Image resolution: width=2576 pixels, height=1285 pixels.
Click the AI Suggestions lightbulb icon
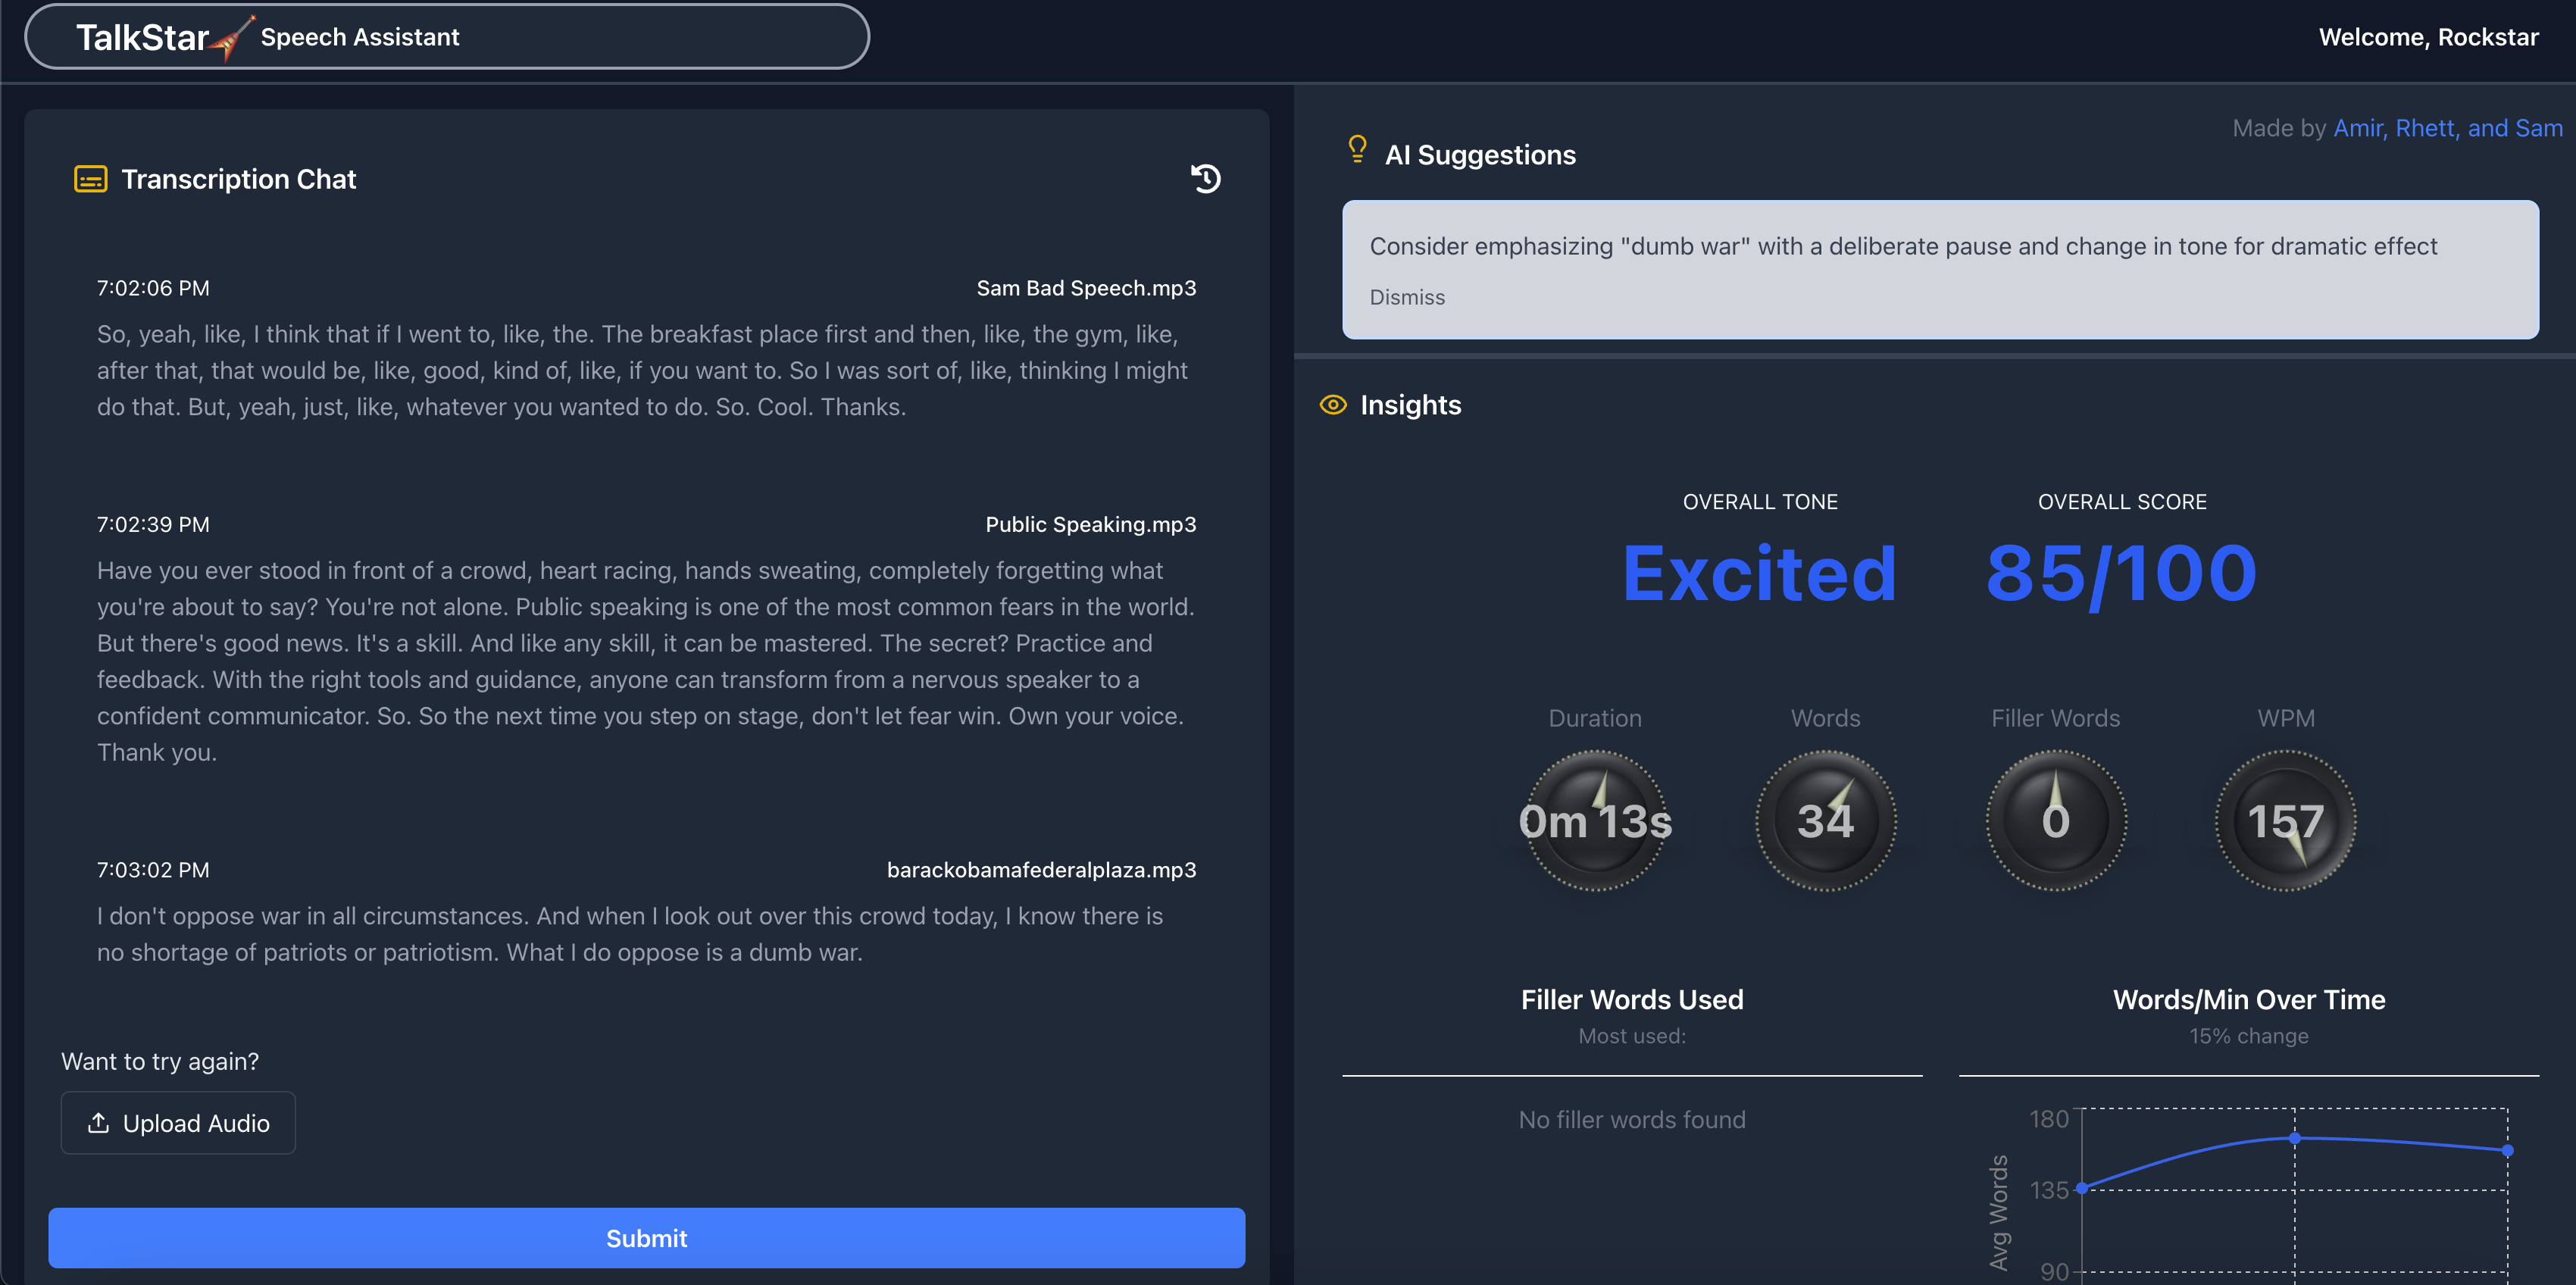tap(1357, 150)
